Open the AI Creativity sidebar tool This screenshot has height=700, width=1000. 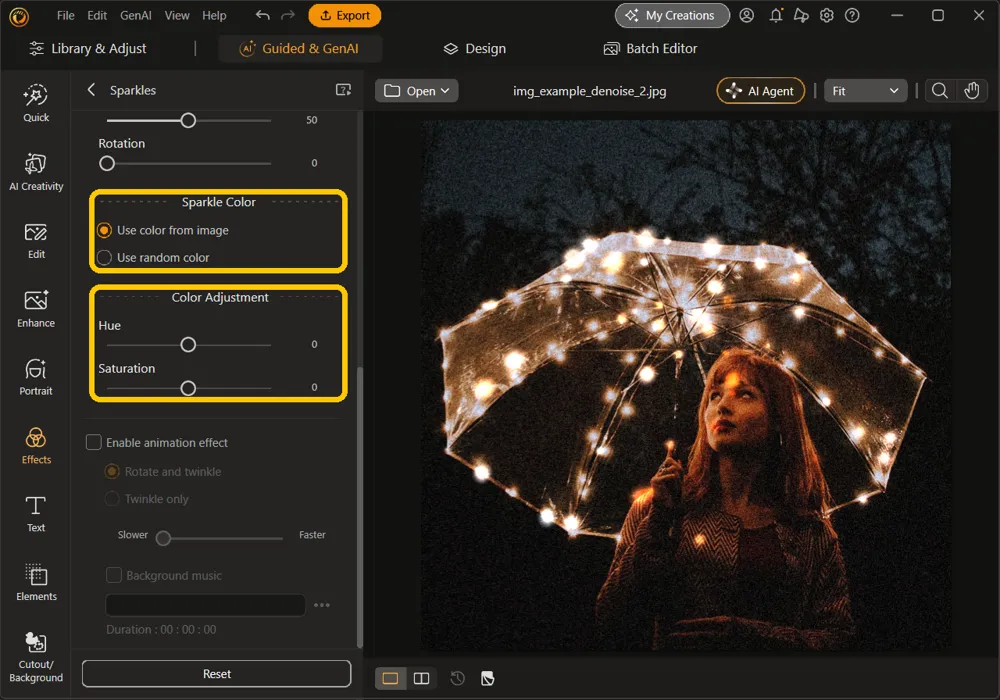tap(36, 171)
